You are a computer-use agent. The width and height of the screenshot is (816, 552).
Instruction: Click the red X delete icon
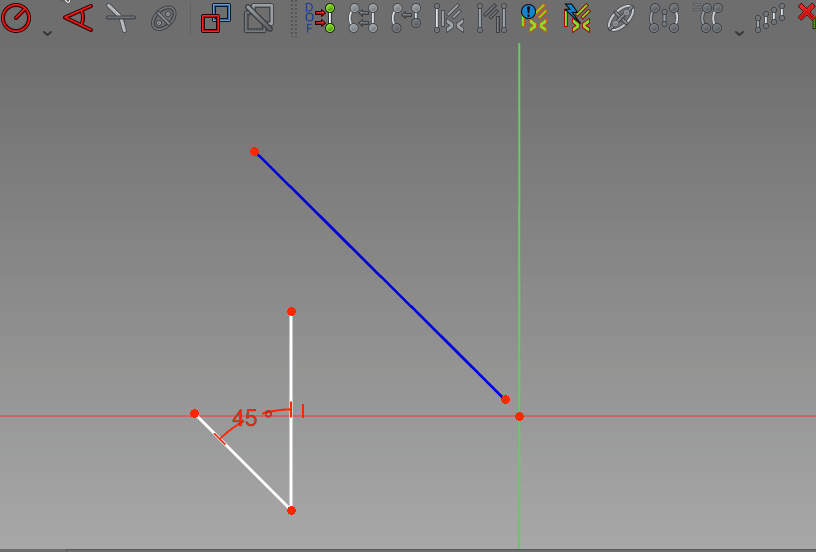(x=806, y=14)
